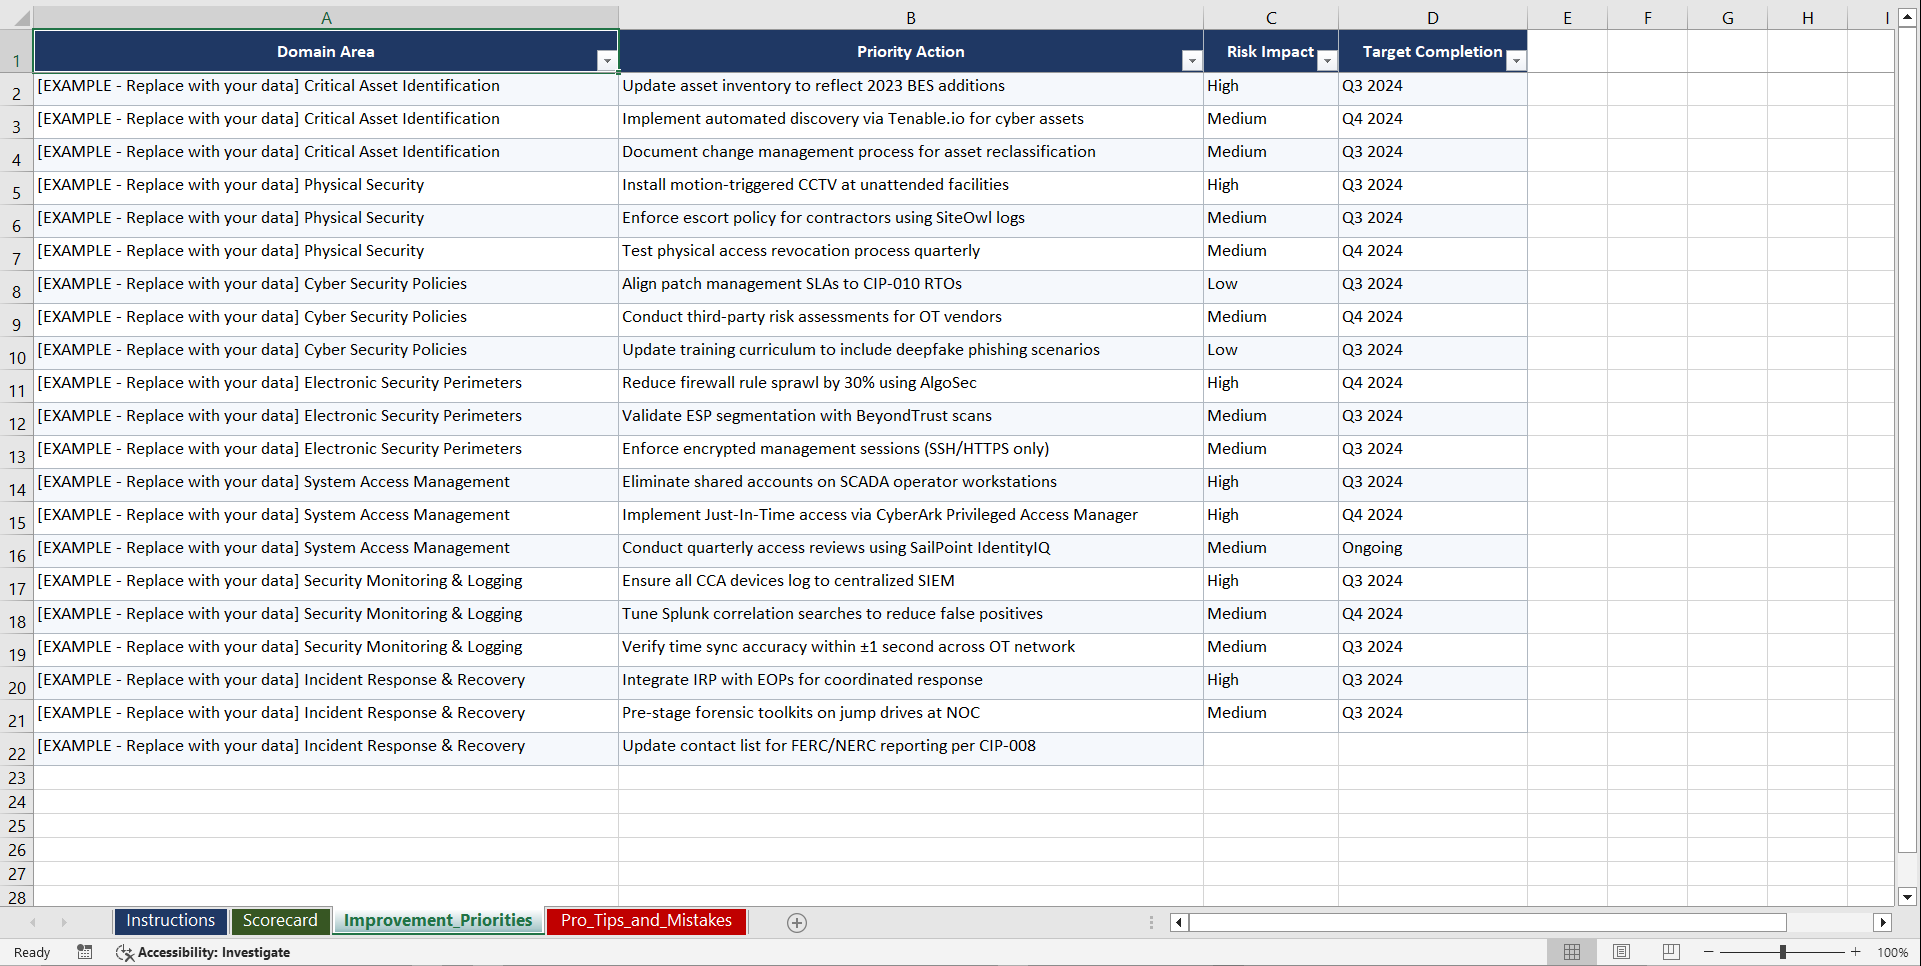Start macro recording from the status bar
1921x966 pixels.
[85, 952]
